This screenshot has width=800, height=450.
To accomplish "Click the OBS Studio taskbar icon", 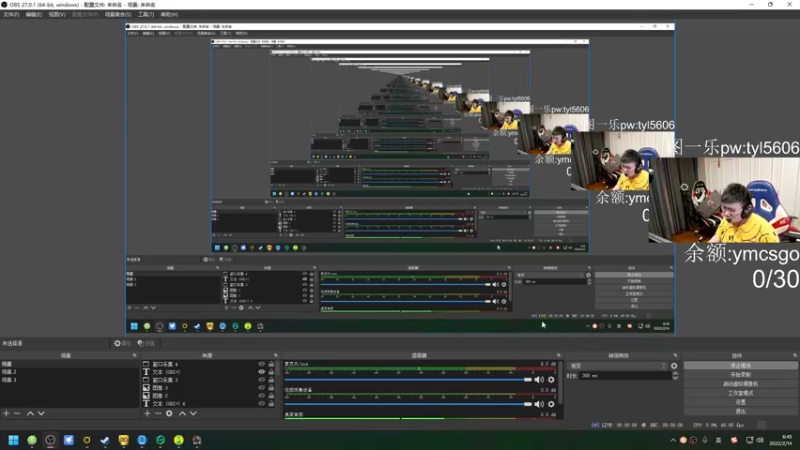I will (x=50, y=440).
